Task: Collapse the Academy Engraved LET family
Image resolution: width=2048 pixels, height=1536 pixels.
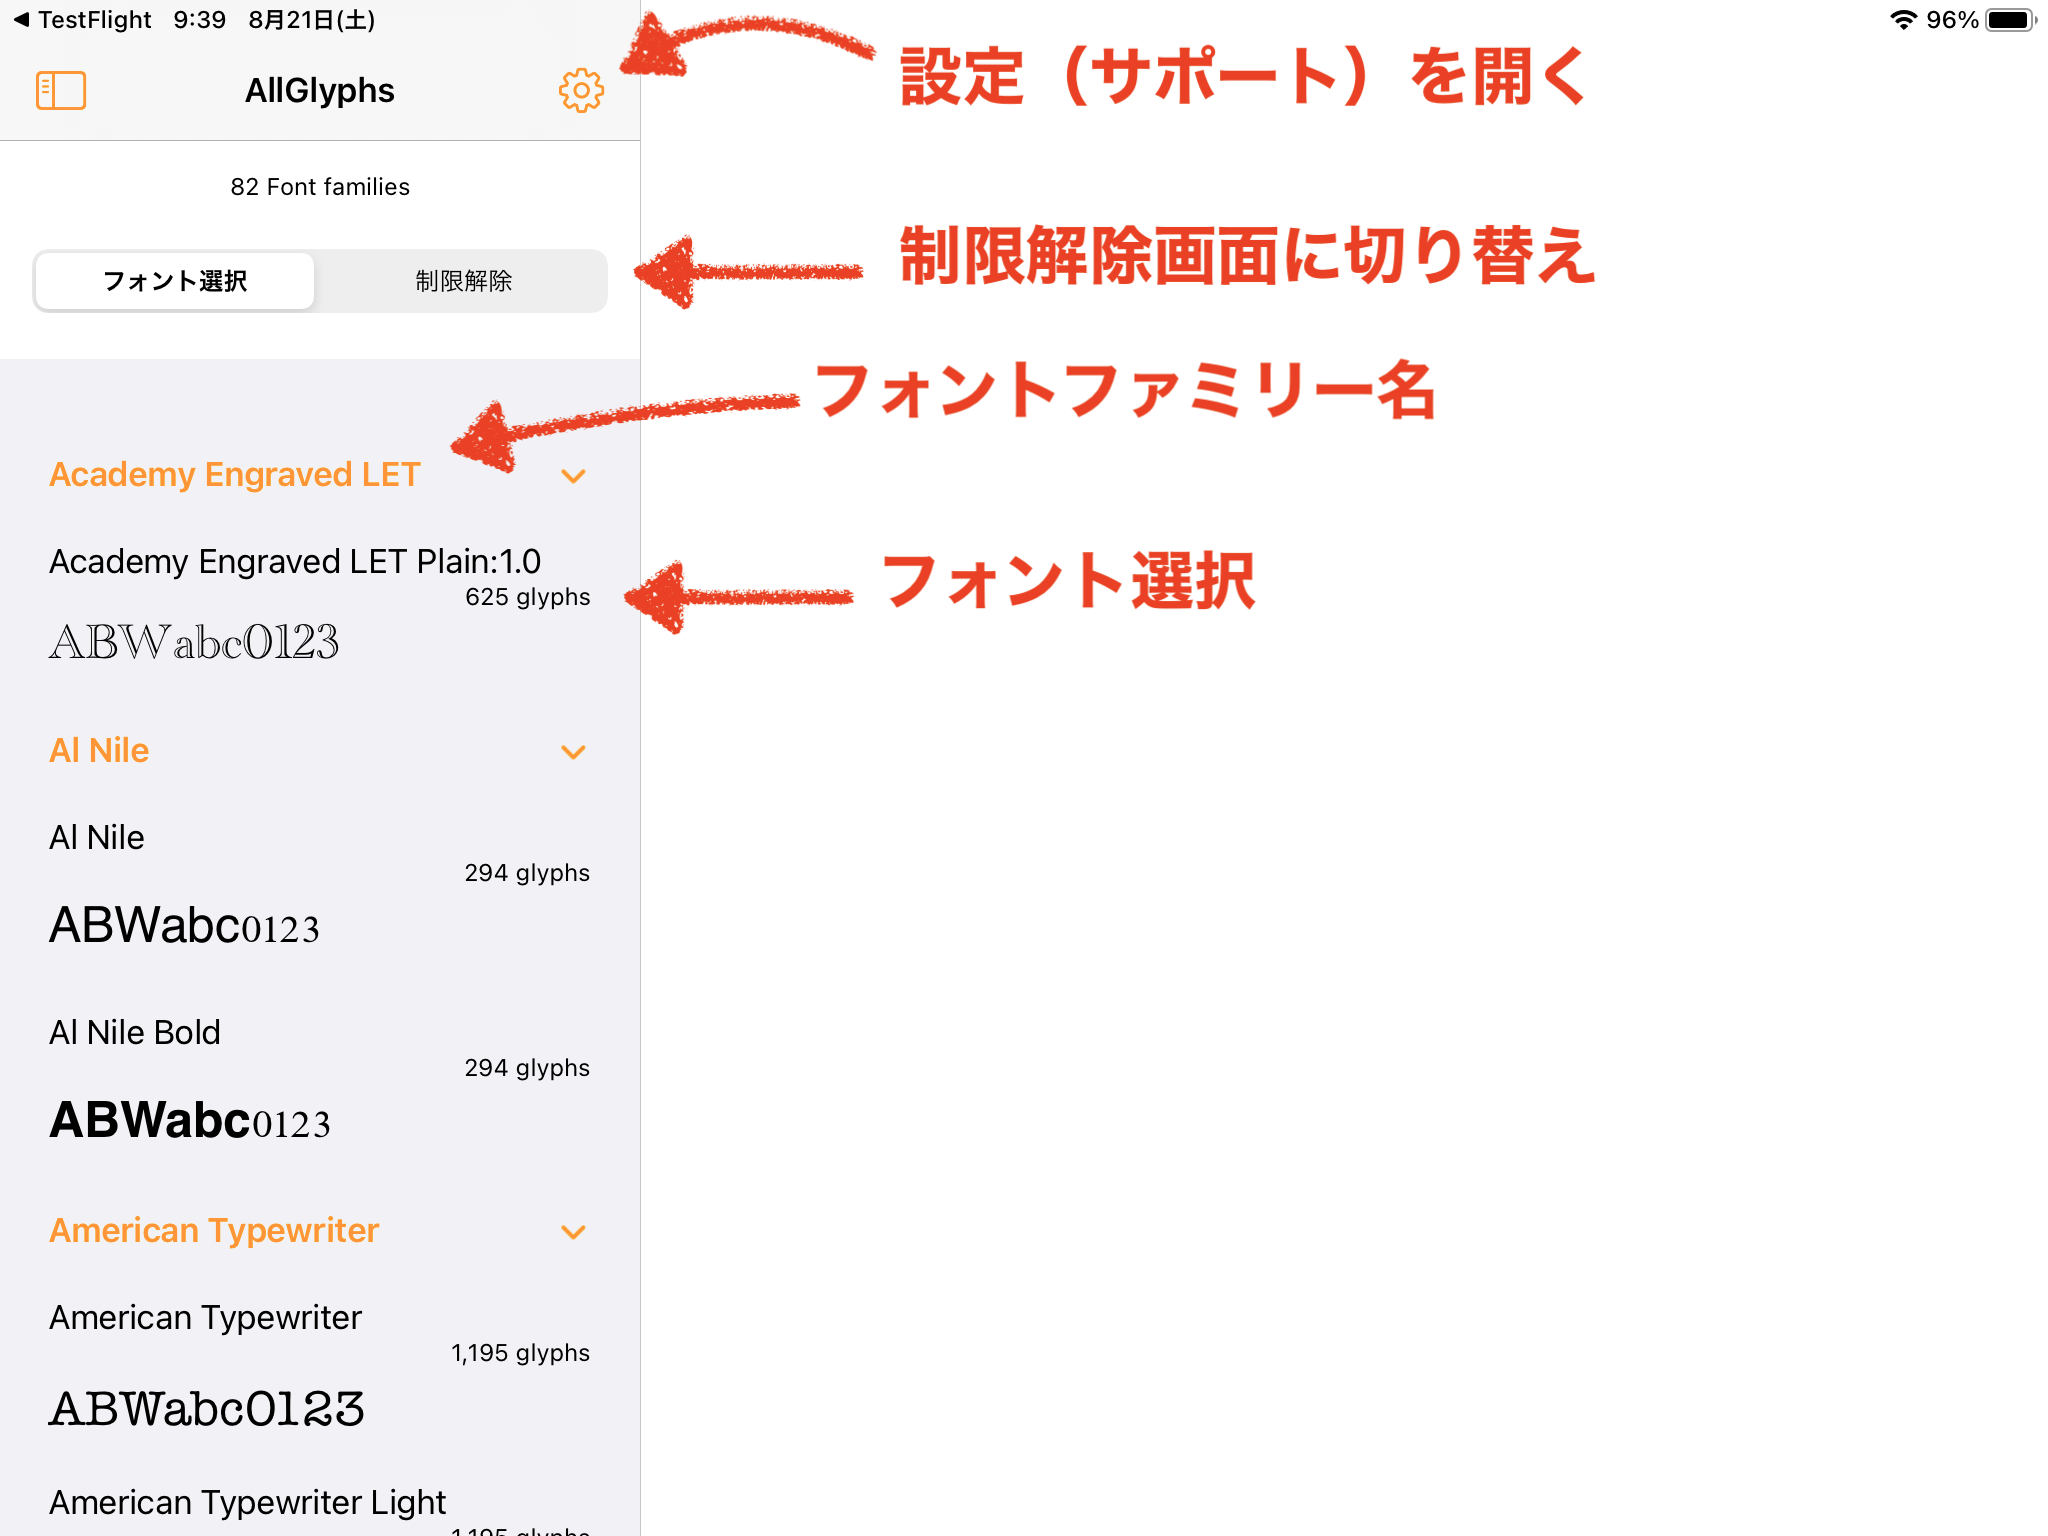Action: (x=574, y=476)
